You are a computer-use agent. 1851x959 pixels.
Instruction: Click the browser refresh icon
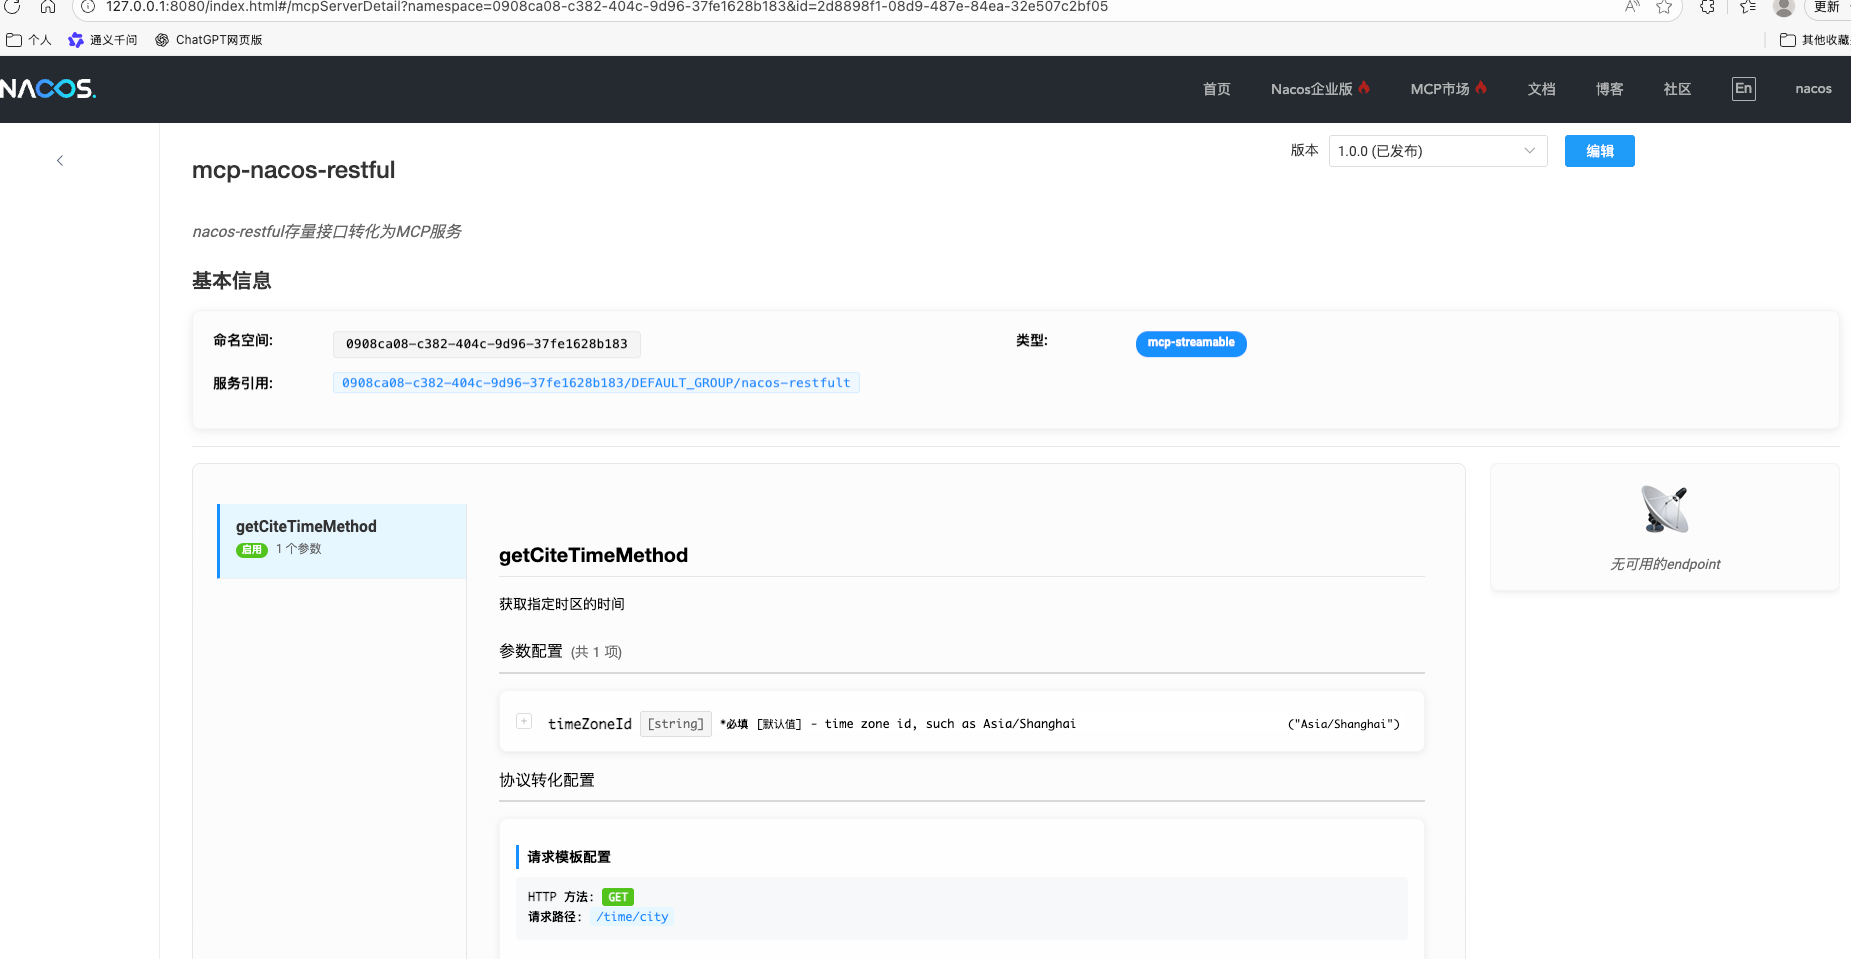coord(10,7)
